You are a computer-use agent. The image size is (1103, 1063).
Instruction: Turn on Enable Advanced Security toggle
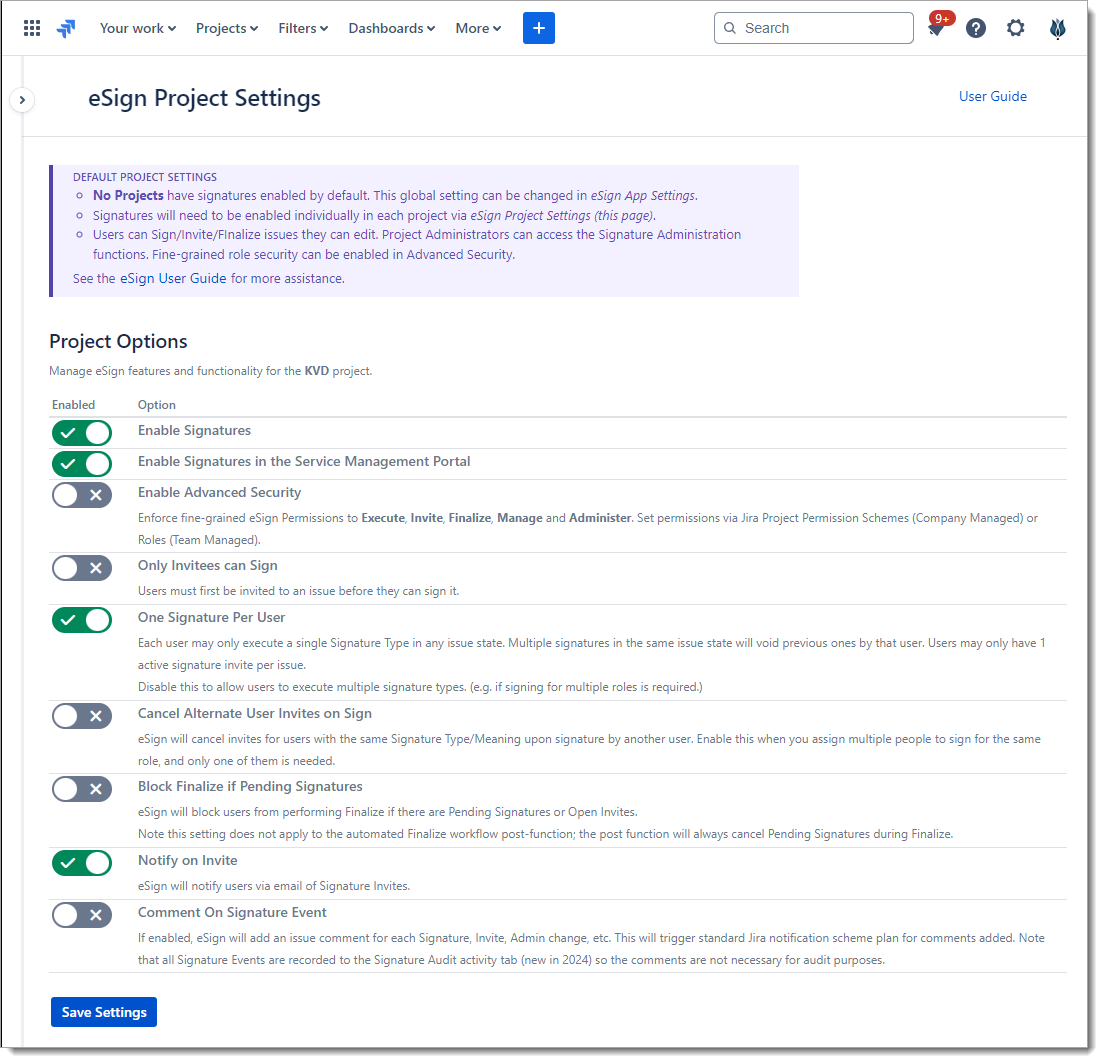click(x=82, y=495)
